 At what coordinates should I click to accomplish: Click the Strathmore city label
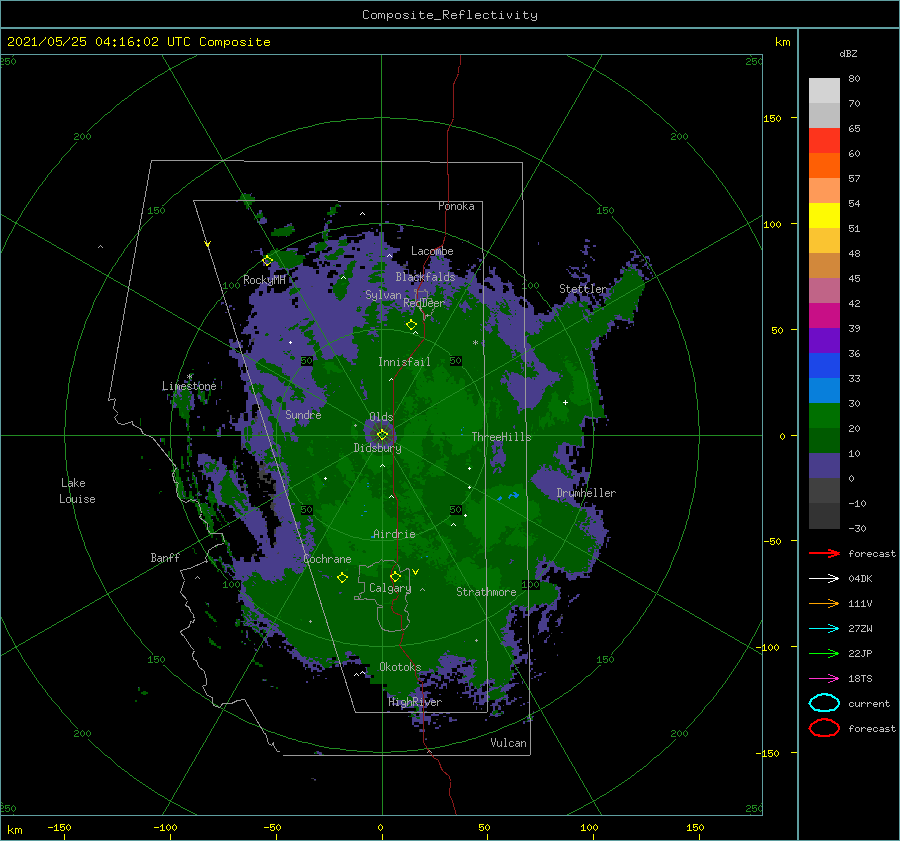click(x=486, y=592)
